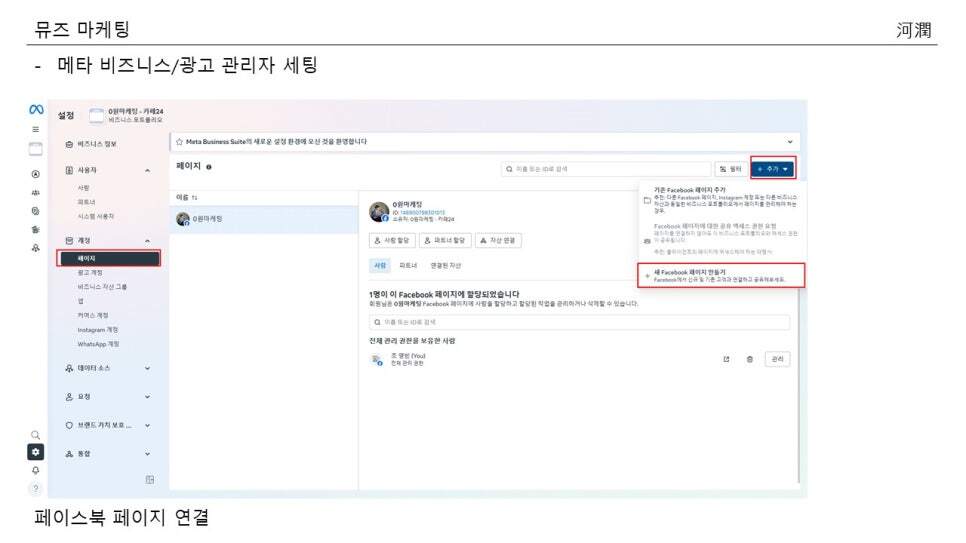Click the 관리 button for 조 명빈

[777, 359]
